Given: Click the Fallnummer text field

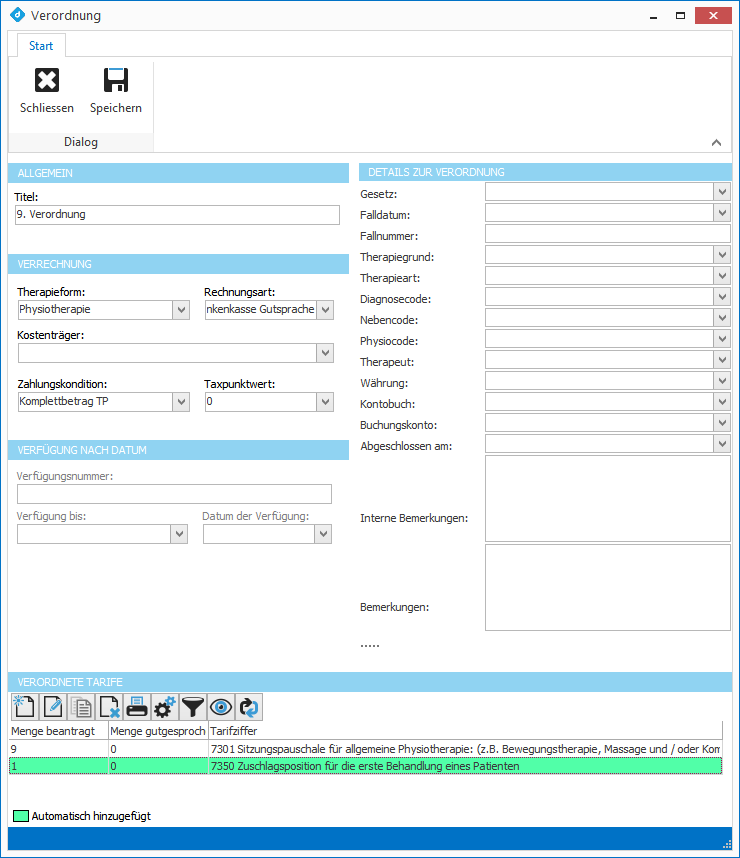Looking at the screenshot, I should pyautogui.click(x=608, y=234).
